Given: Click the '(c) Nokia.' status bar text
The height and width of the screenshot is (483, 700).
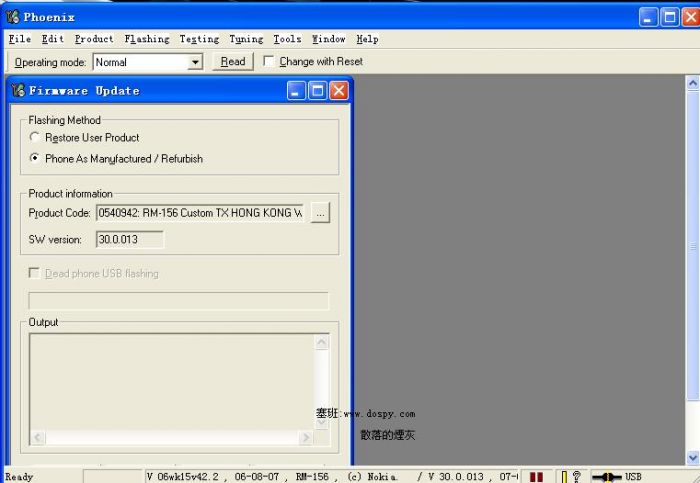Looking at the screenshot, I should coord(372,477).
